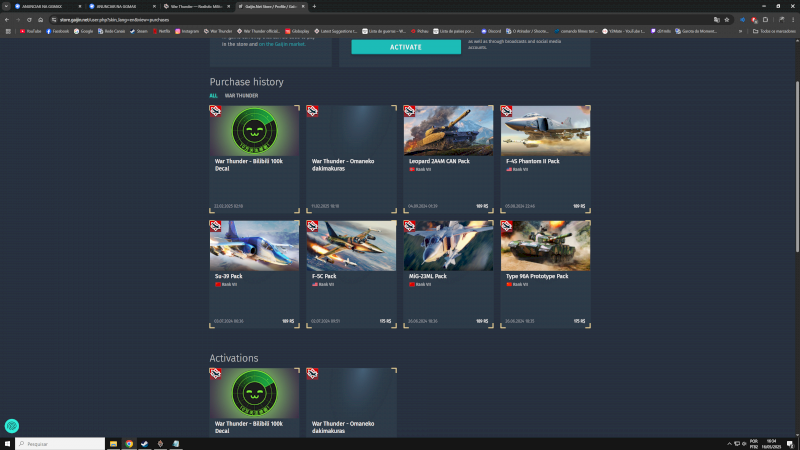Open the YouTube bookmark
The width and height of the screenshot is (800, 450).
point(29,31)
